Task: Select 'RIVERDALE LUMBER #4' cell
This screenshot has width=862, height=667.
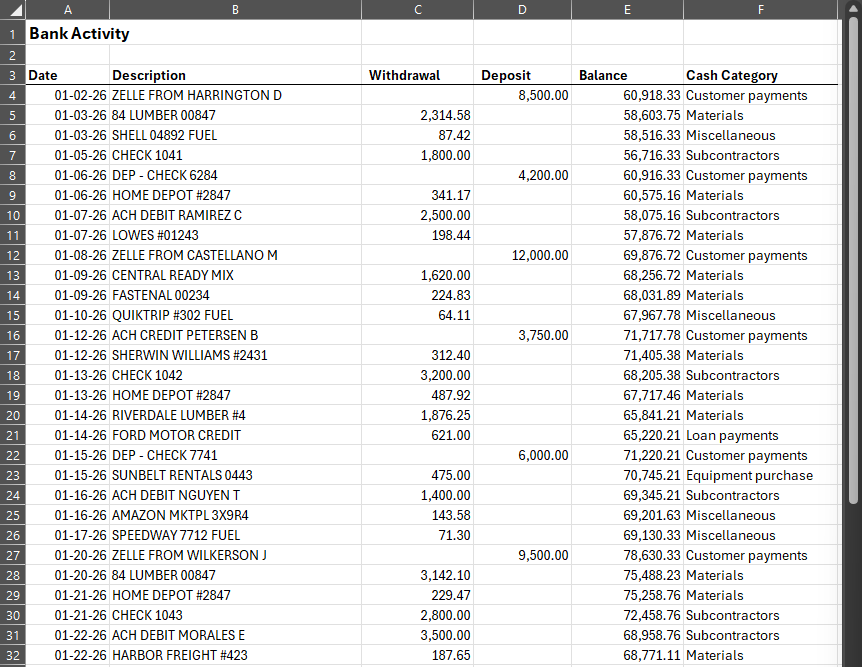Action: coord(235,416)
